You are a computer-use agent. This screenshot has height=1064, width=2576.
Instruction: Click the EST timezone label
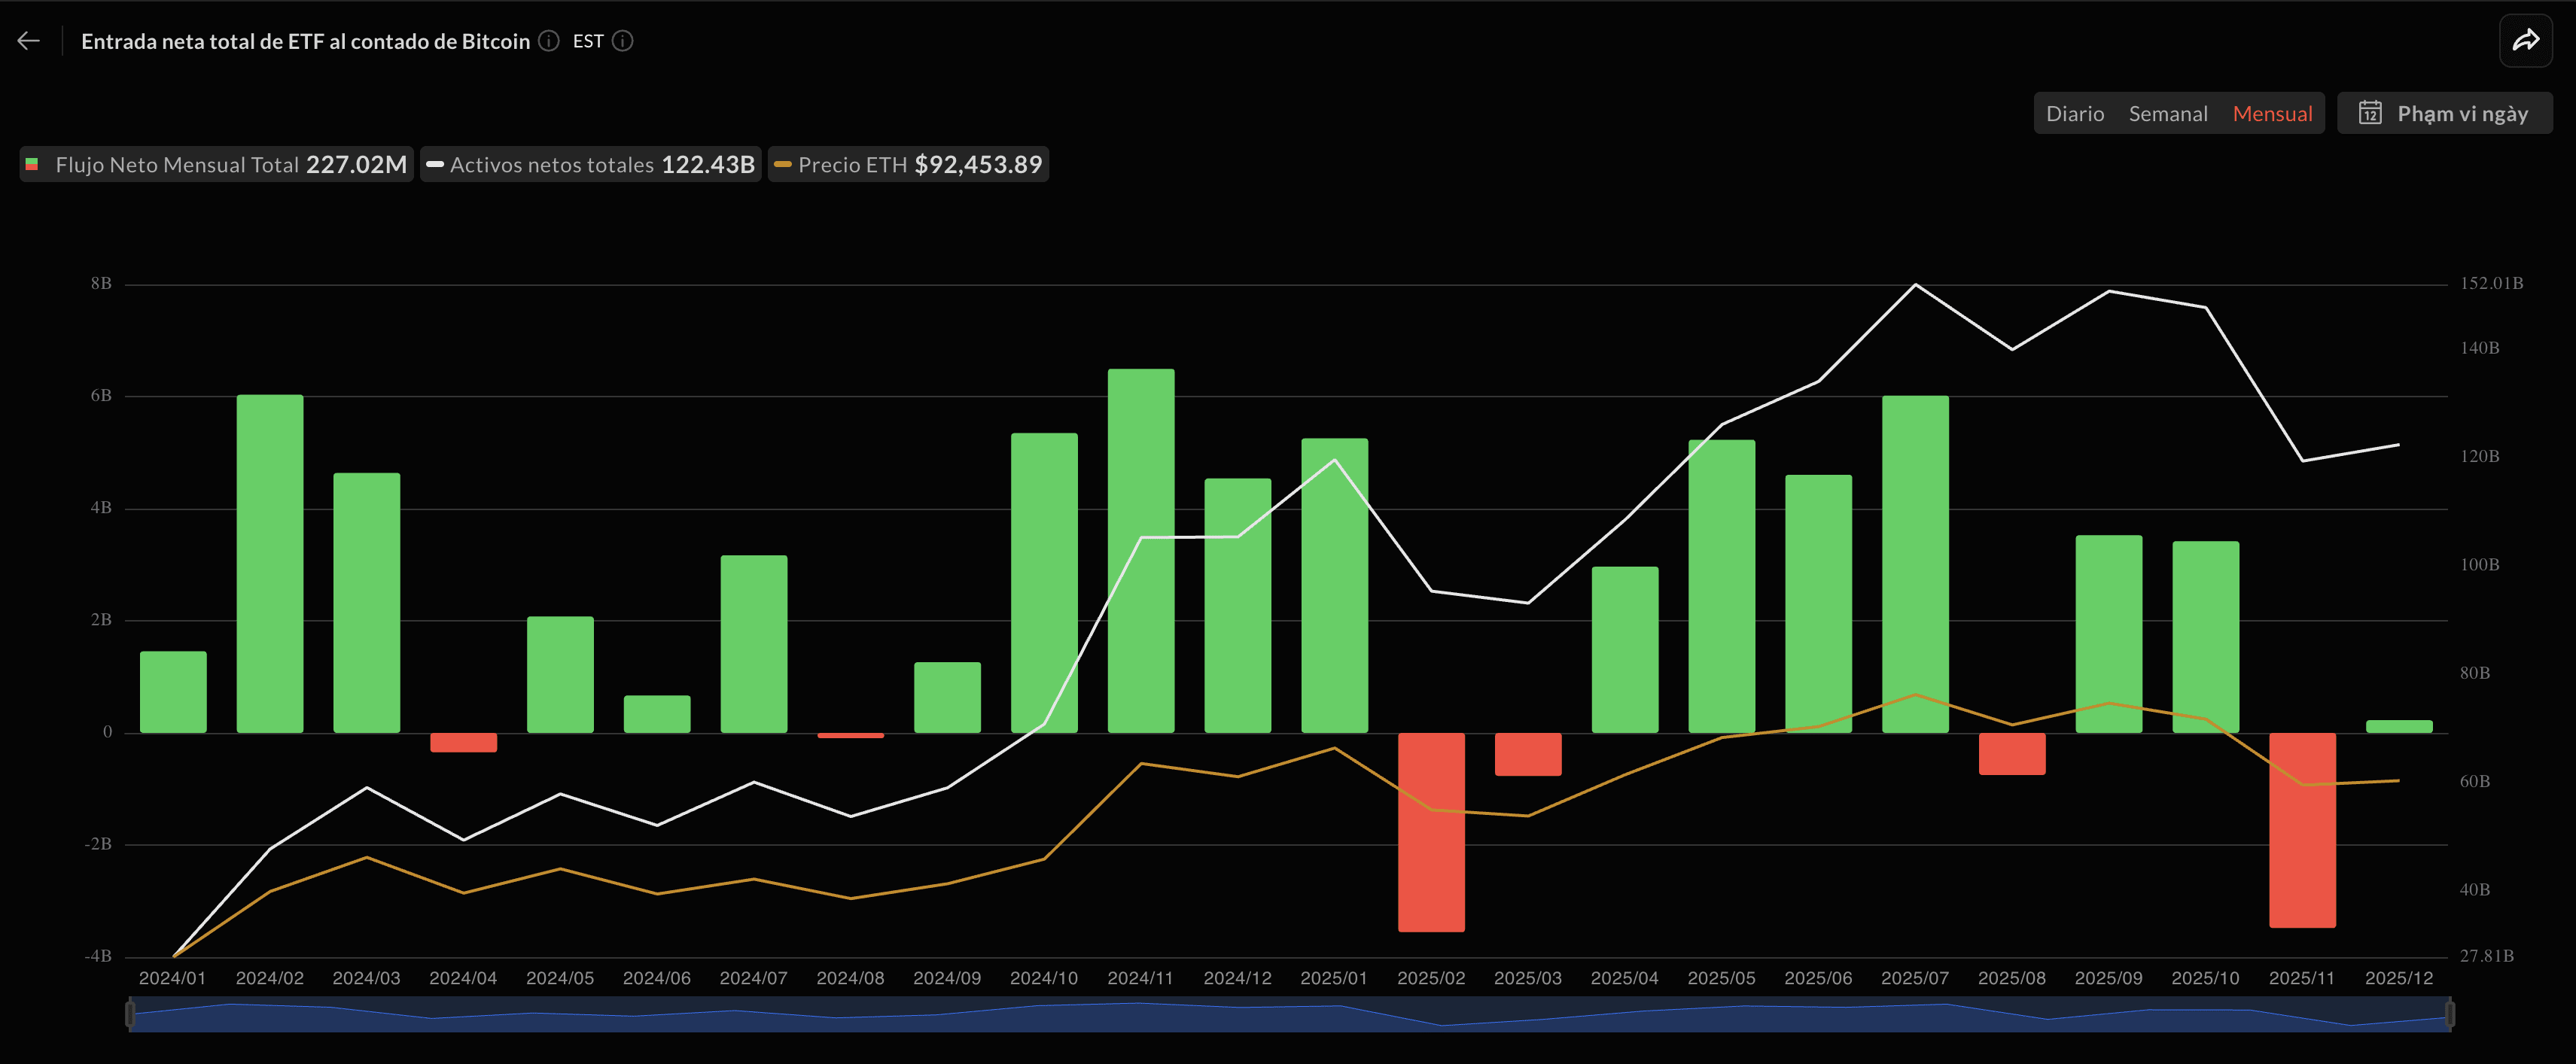pyautogui.click(x=588, y=41)
